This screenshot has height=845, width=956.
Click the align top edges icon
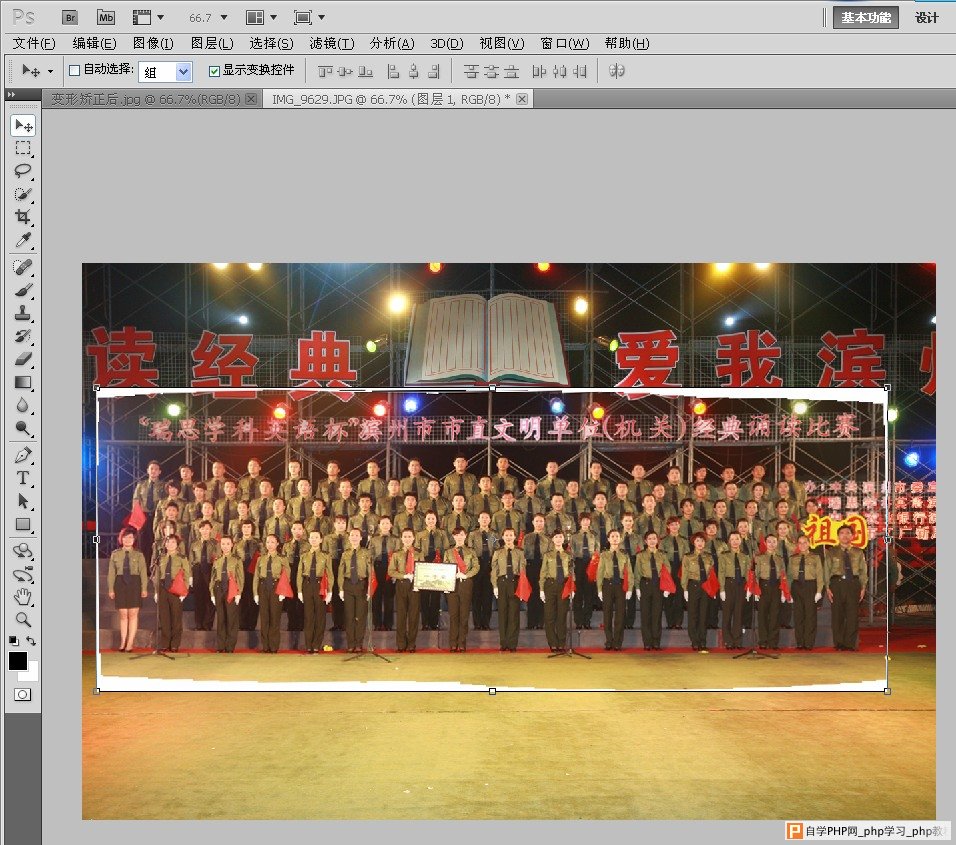(325, 71)
